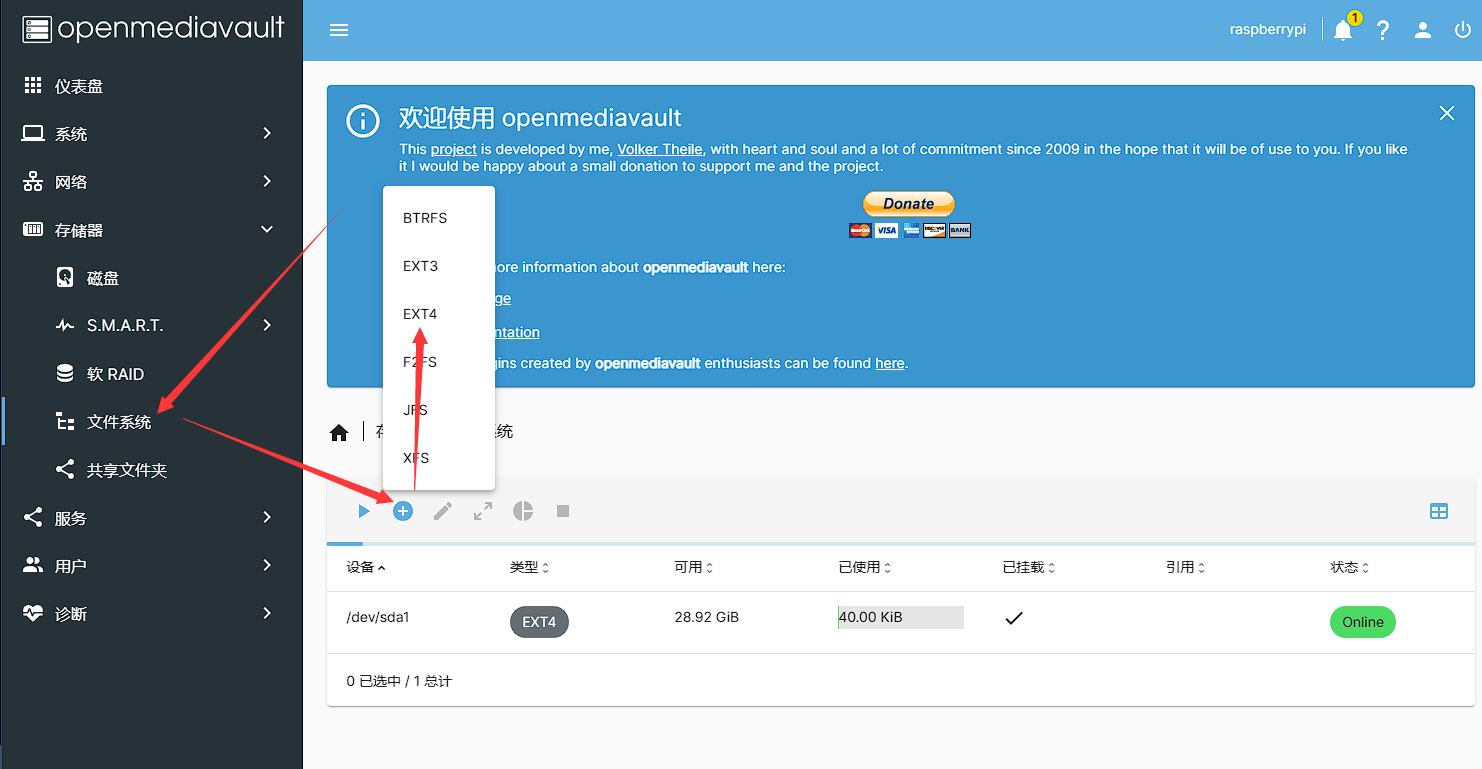Click the mounted checkmark in sda1 row

point(1014,618)
